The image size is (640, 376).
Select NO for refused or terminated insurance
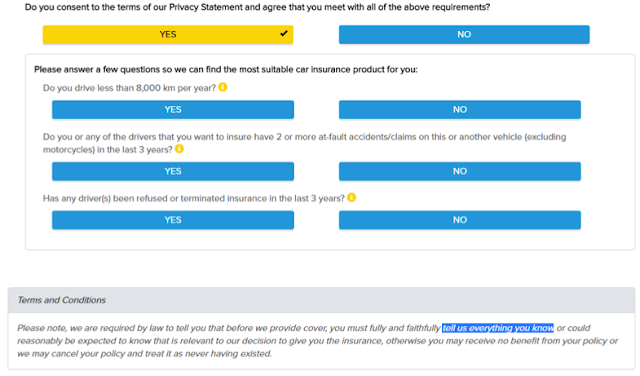click(460, 220)
